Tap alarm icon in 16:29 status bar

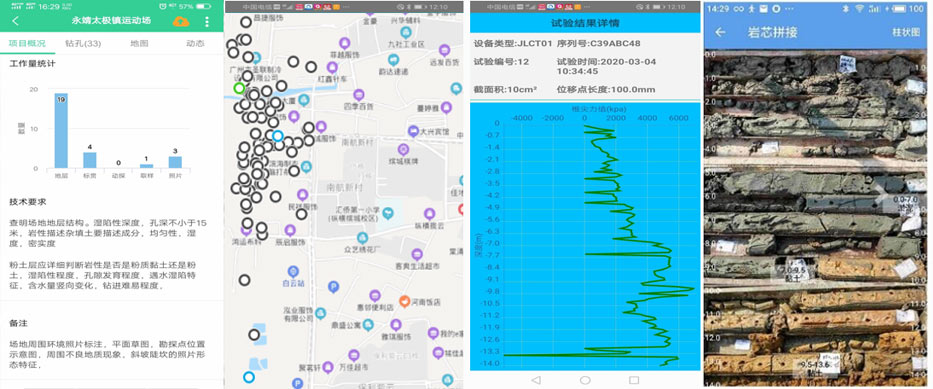(x=163, y=6)
